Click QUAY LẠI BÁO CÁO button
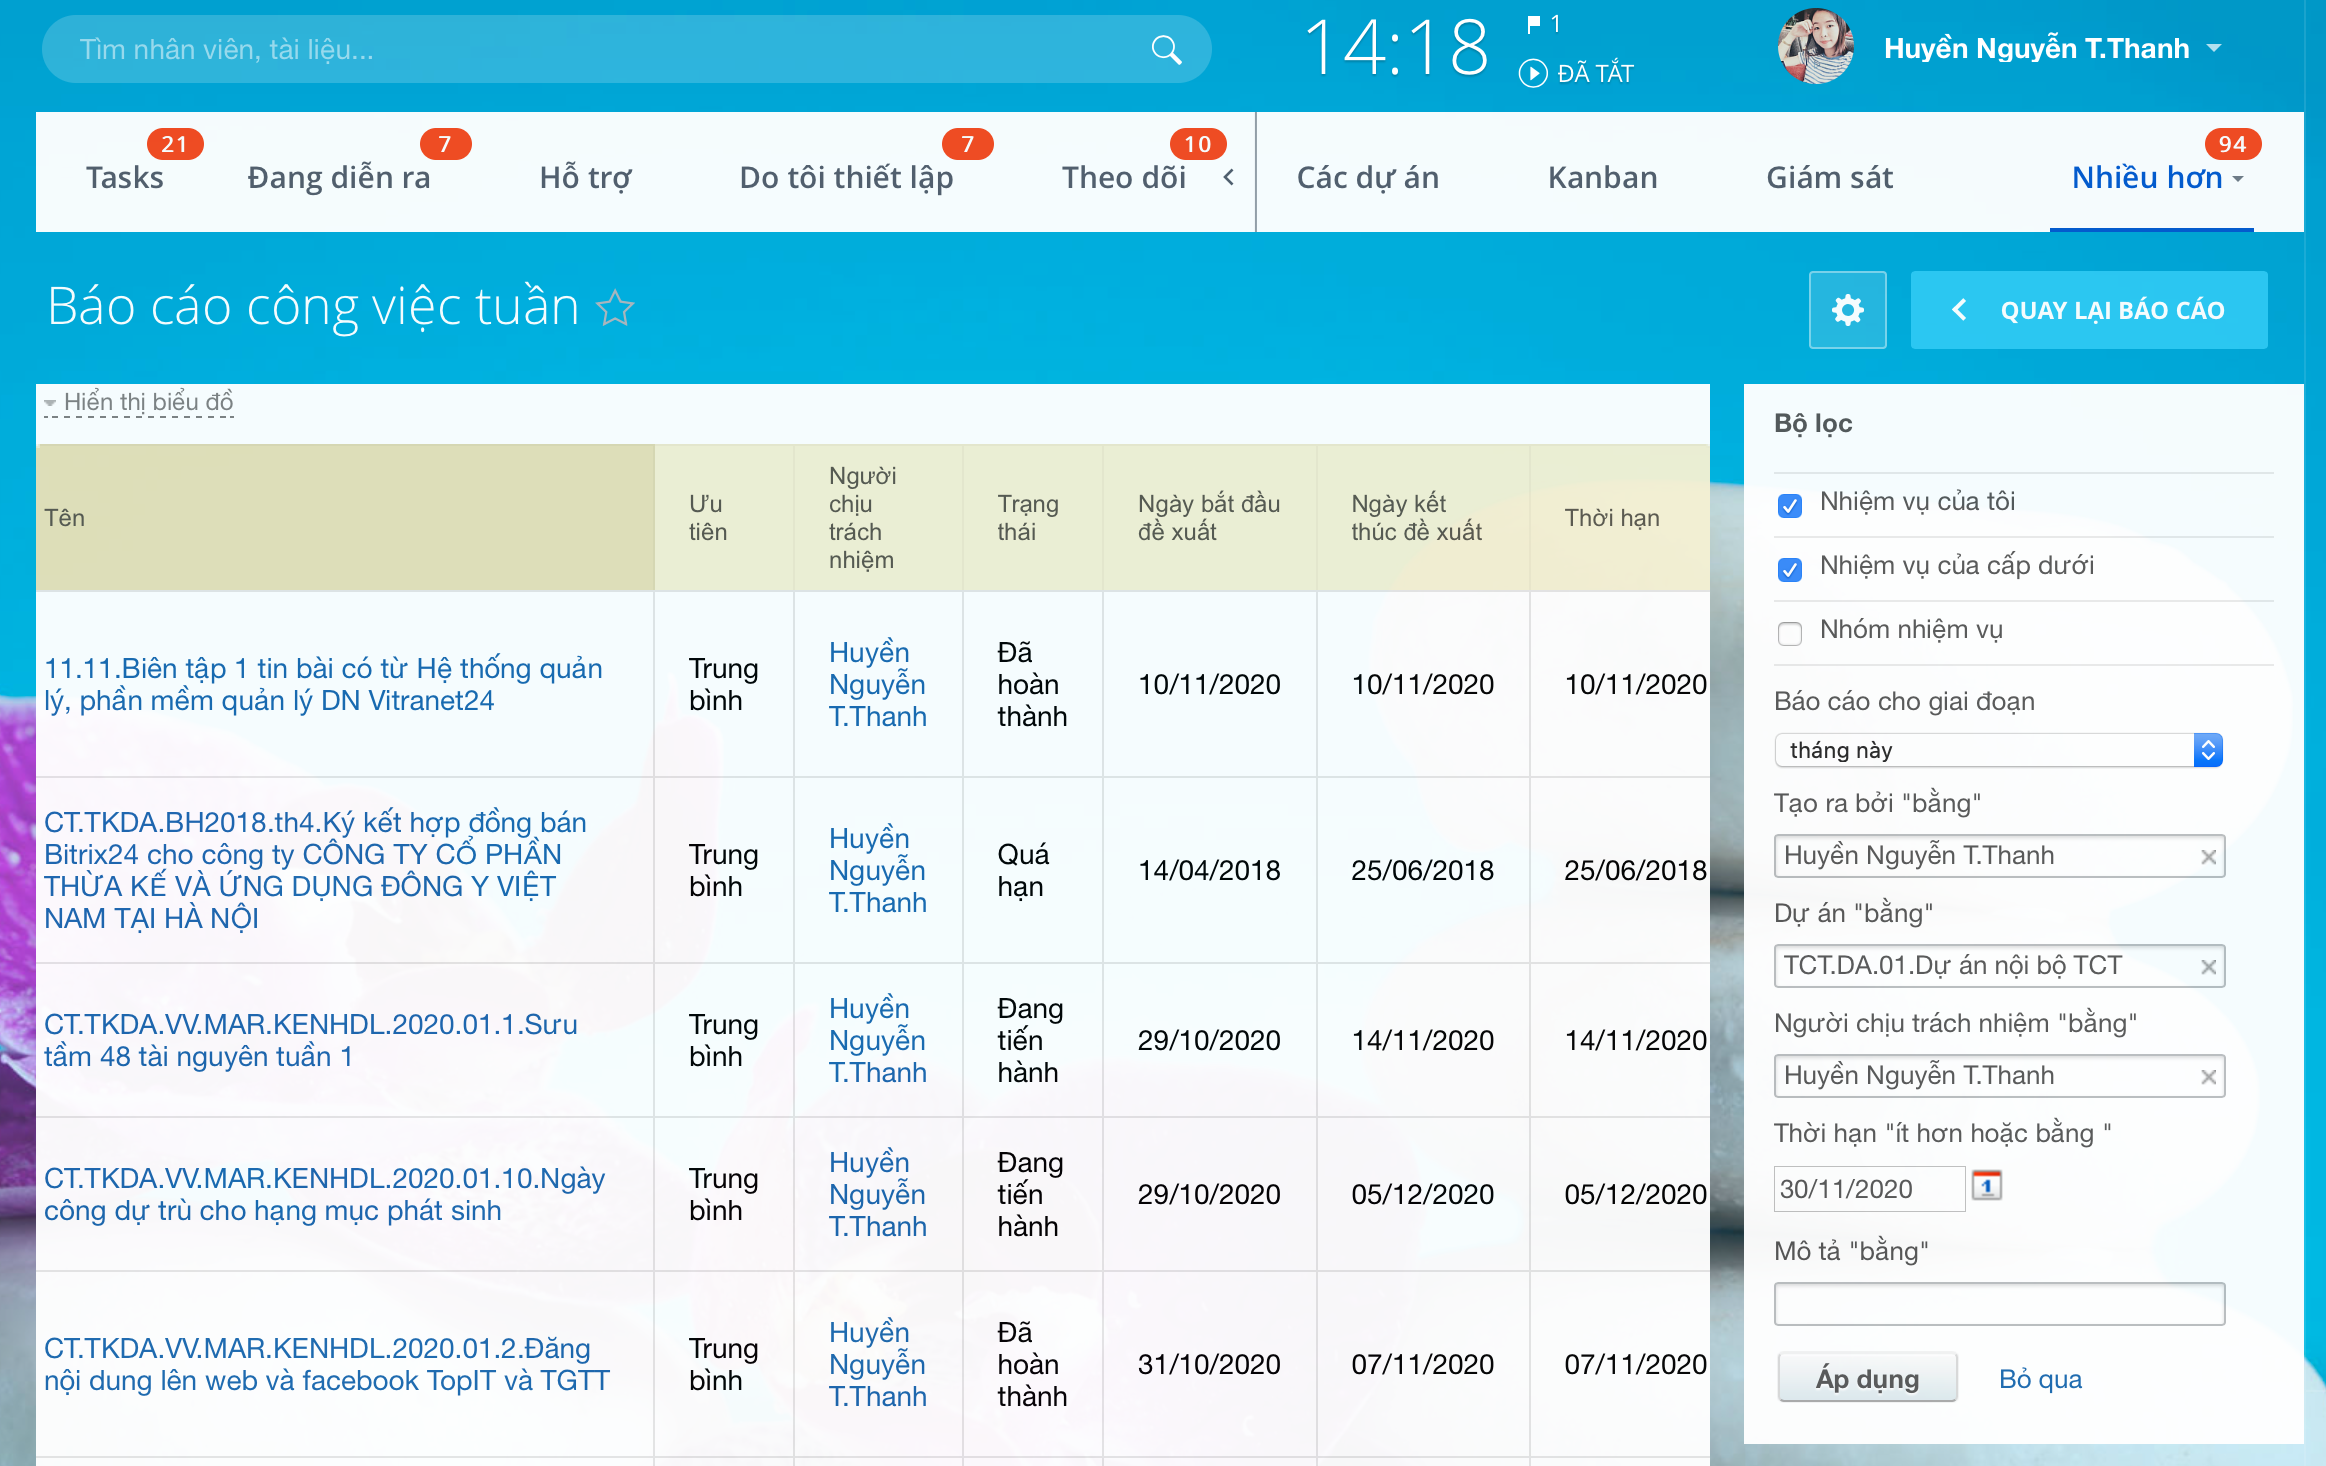2326x1466 pixels. pyautogui.click(x=2088, y=310)
